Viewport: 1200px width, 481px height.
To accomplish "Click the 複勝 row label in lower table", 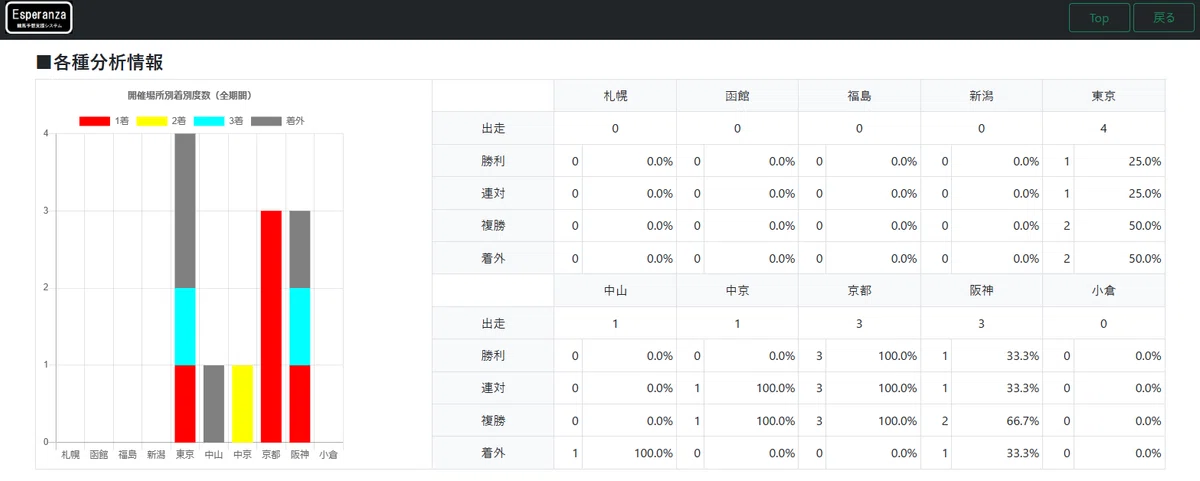I will tap(493, 421).
